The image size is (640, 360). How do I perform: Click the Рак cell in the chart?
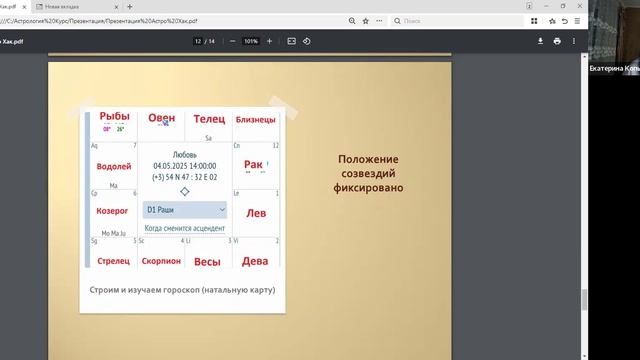tap(256, 166)
